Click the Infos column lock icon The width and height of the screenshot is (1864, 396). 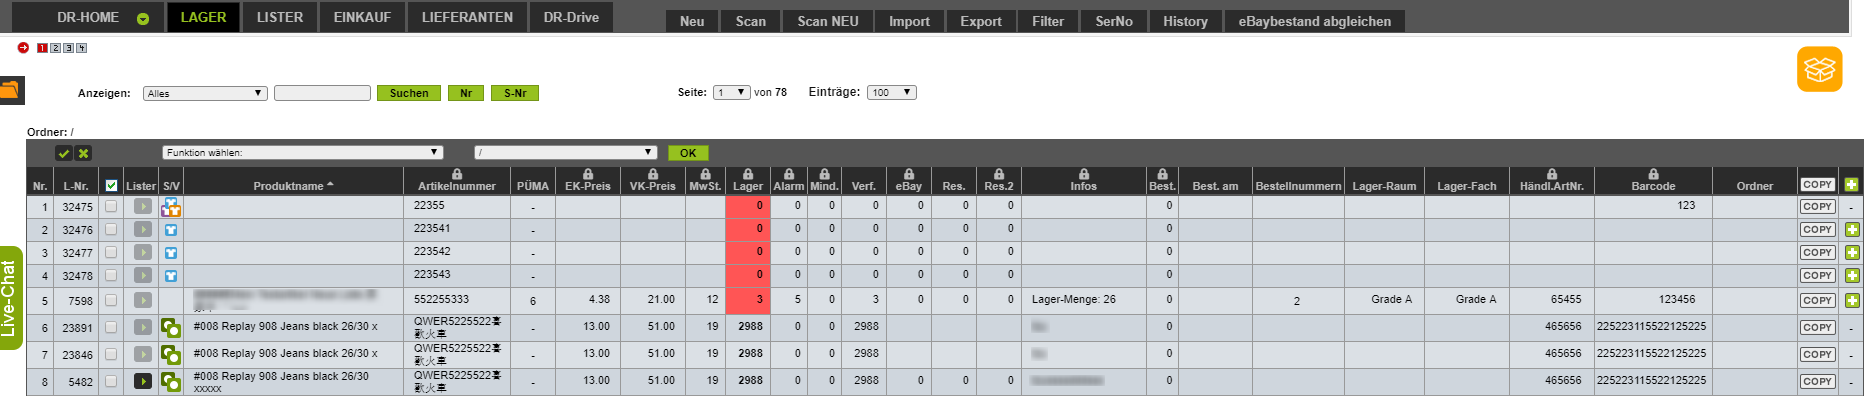pos(1084,174)
